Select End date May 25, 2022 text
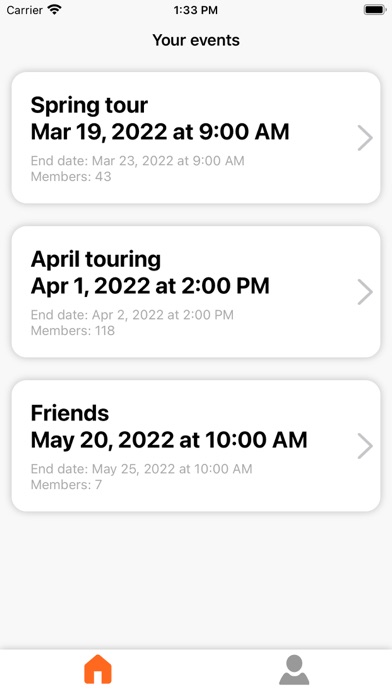The height and width of the screenshot is (696, 392). [142, 469]
